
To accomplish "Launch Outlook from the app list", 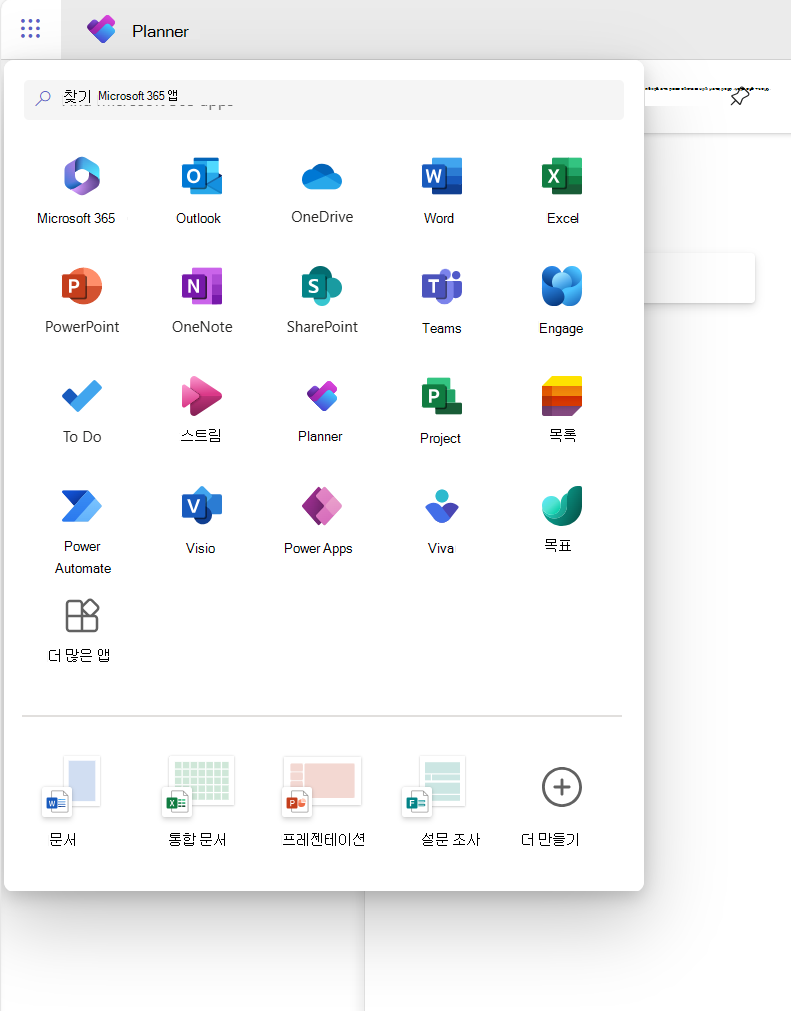I will tap(201, 190).
